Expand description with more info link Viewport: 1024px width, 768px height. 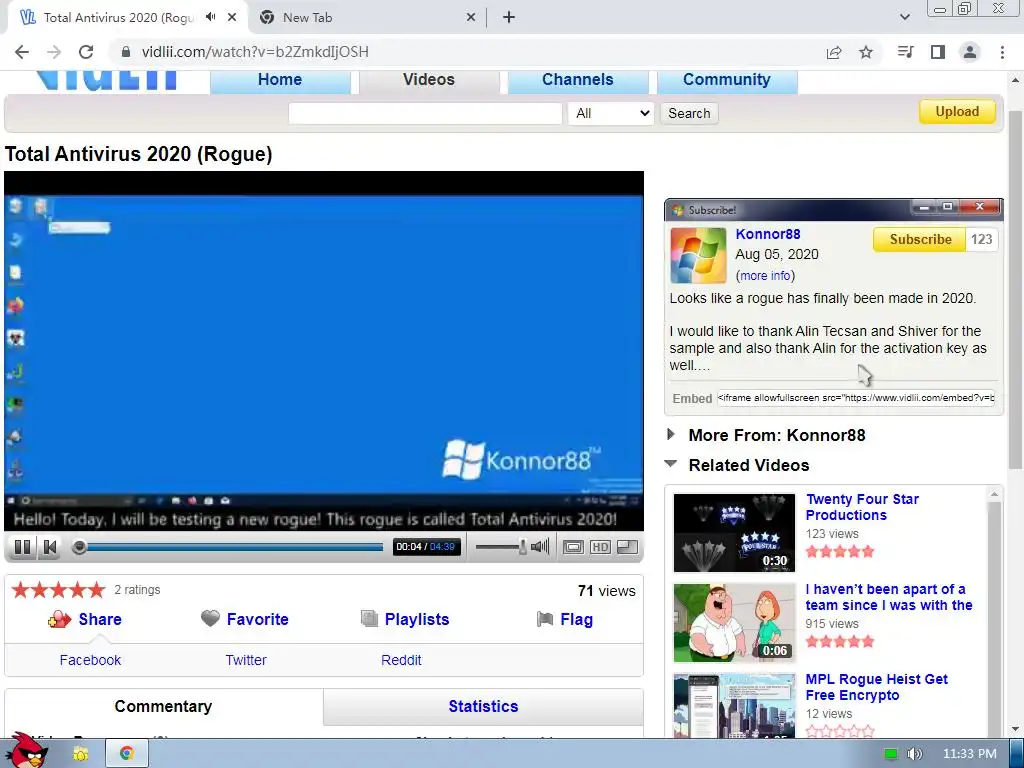[x=765, y=276]
